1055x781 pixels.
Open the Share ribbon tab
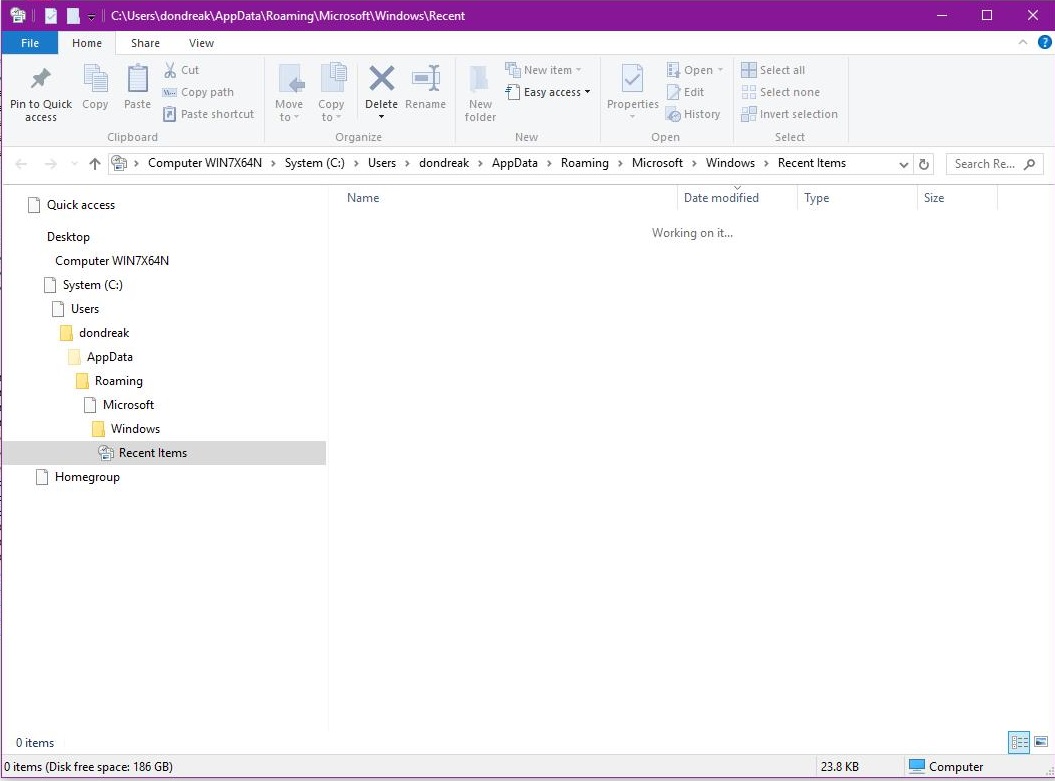[x=145, y=43]
